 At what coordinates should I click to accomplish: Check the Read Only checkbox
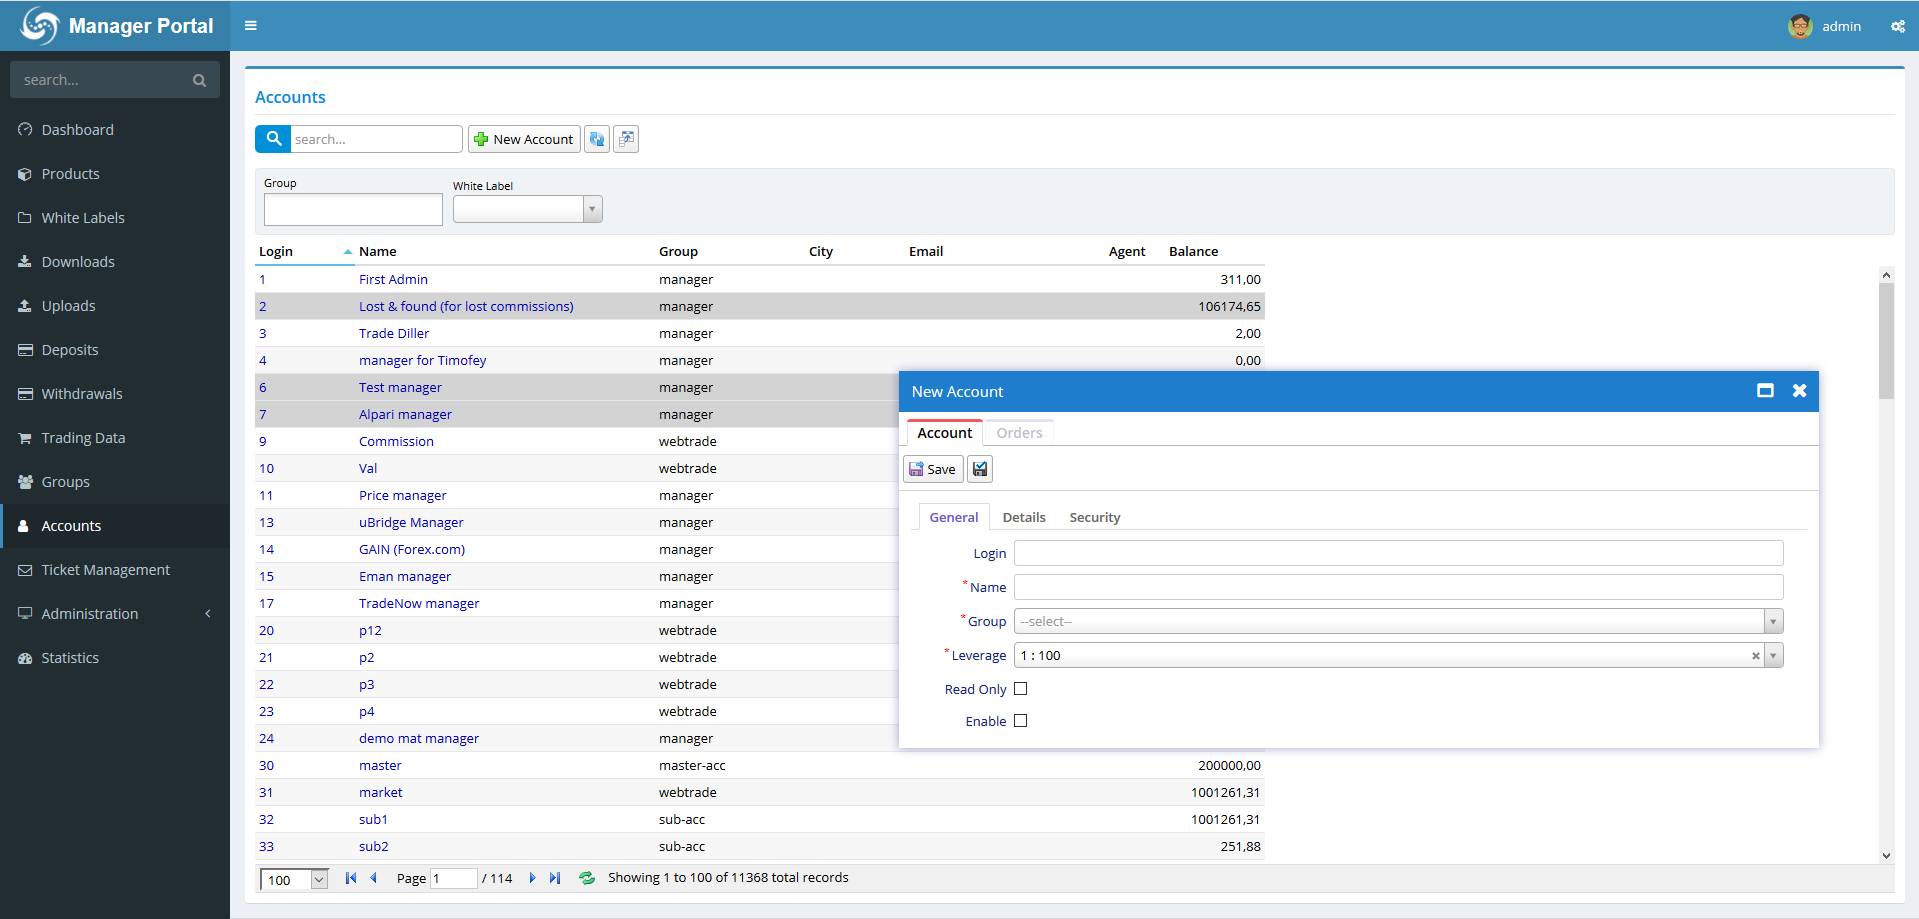click(x=1020, y=689)
